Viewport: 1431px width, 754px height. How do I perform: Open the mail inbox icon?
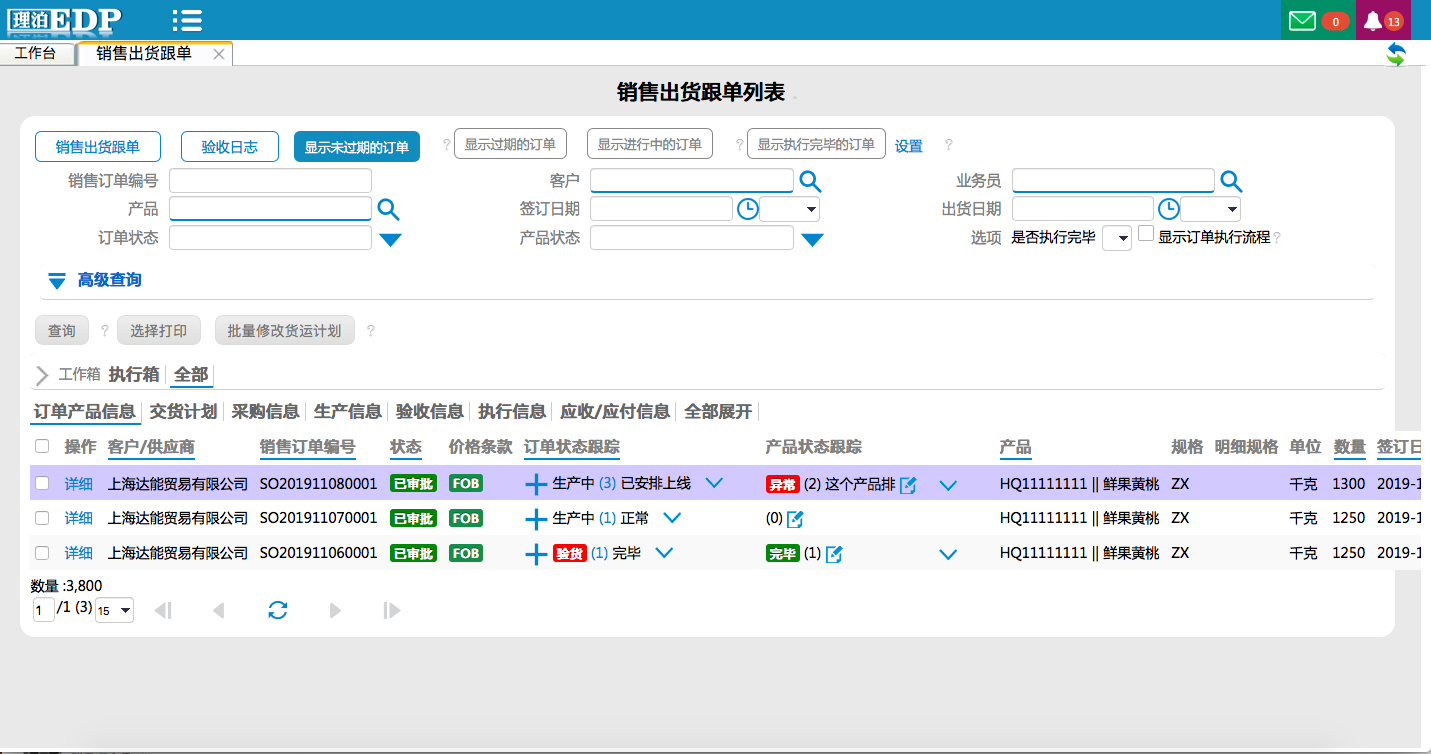click(1302, 21)
